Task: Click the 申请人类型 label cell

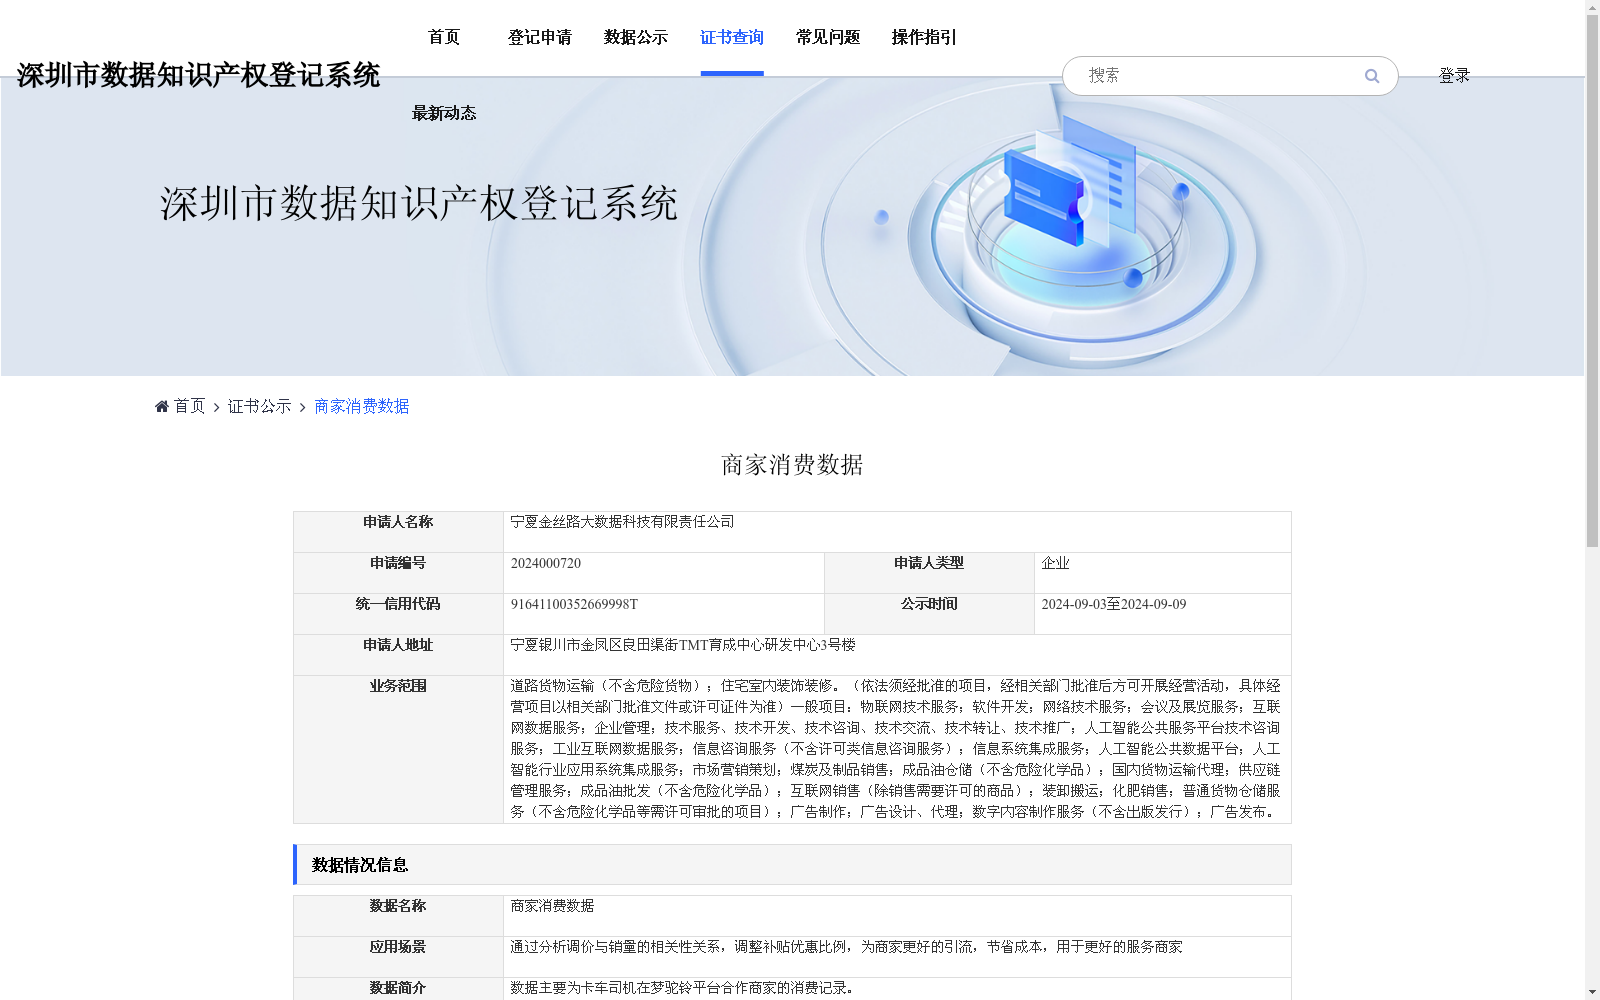Action: [929, 573]
